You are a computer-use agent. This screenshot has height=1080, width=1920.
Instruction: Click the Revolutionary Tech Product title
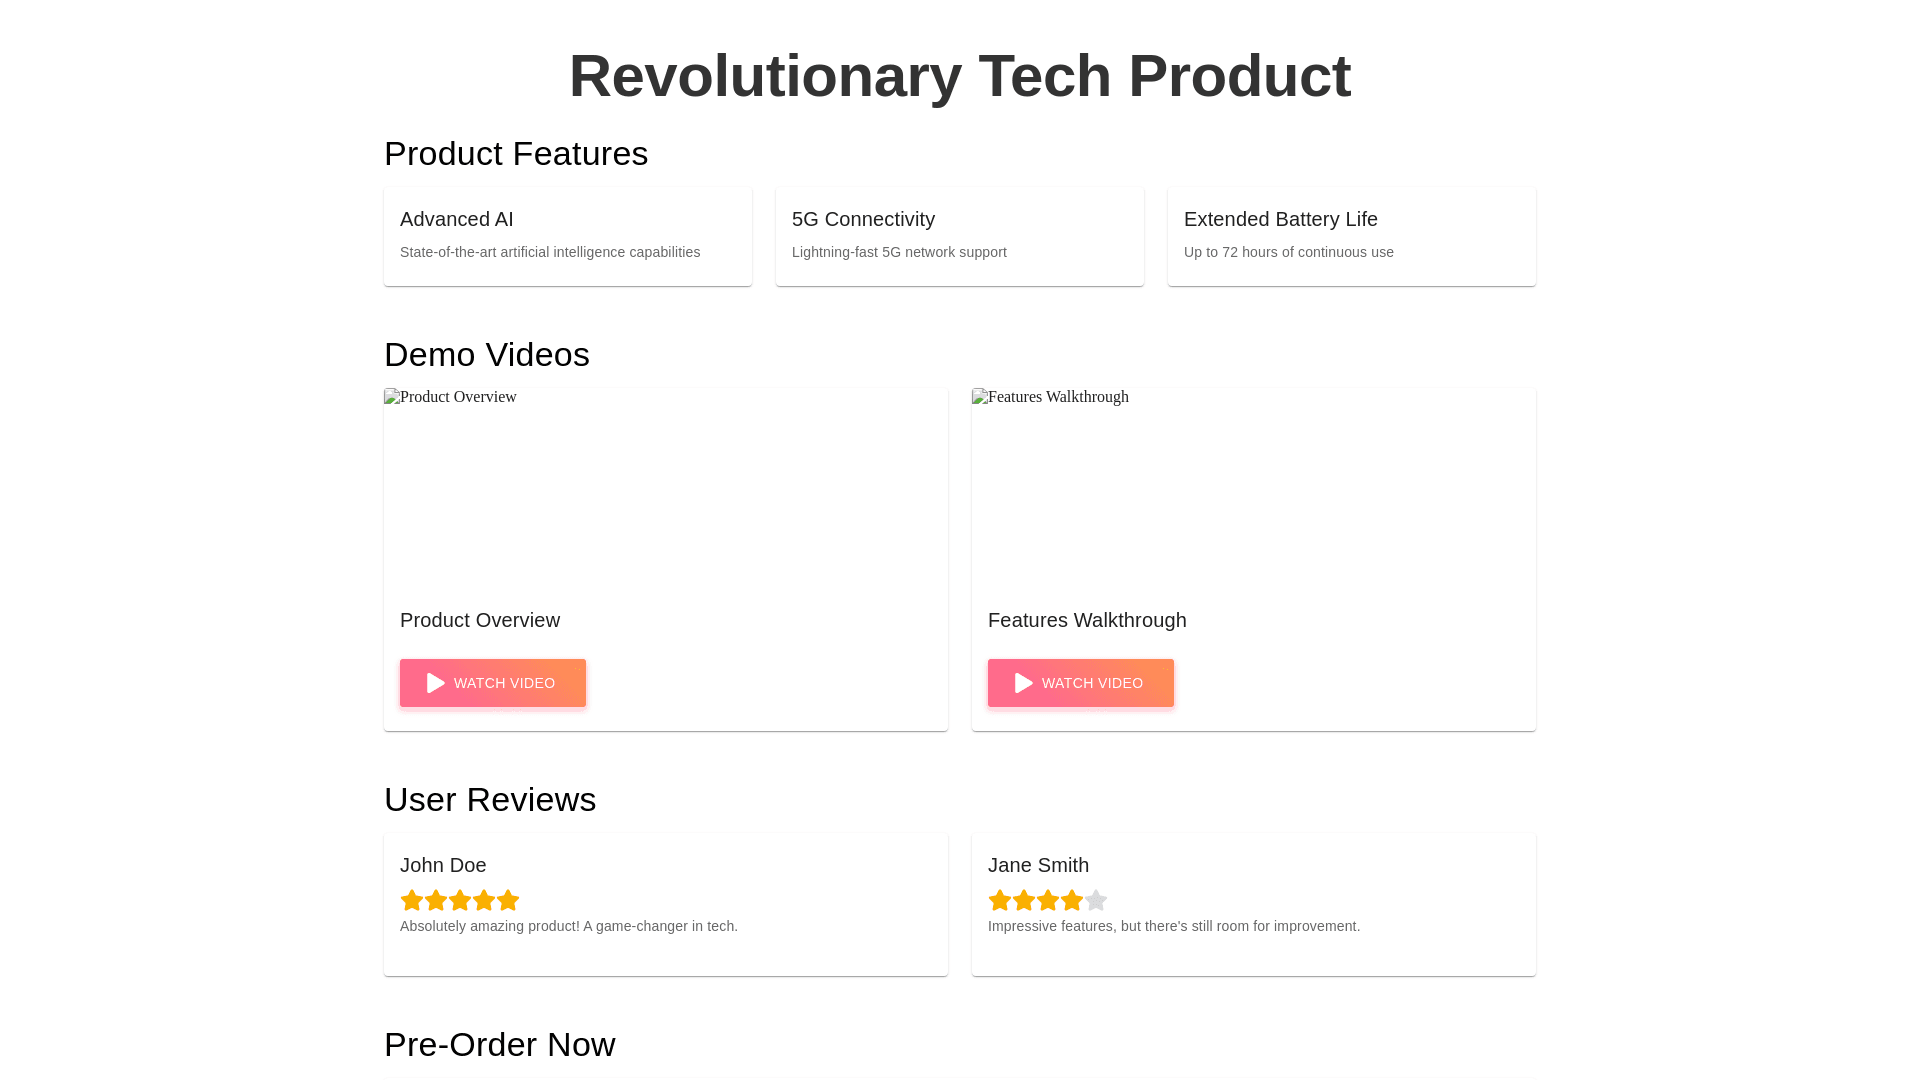(959, 76)
